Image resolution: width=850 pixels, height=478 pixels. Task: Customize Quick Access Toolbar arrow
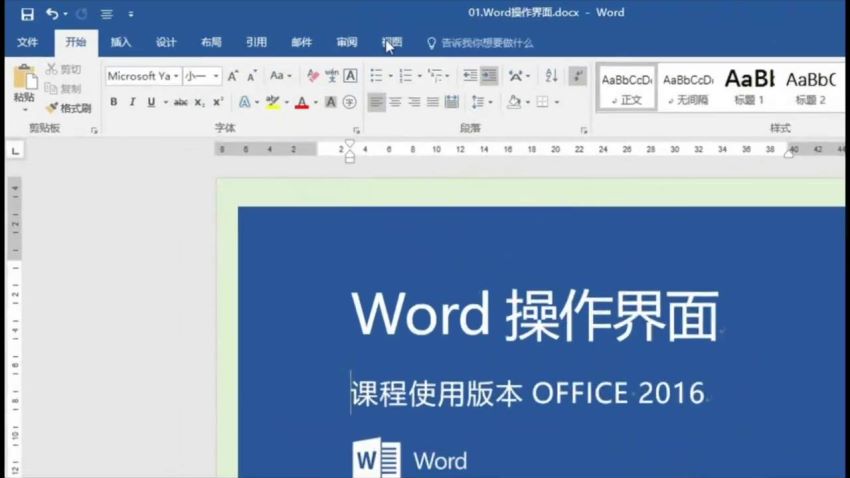[131, 14]
